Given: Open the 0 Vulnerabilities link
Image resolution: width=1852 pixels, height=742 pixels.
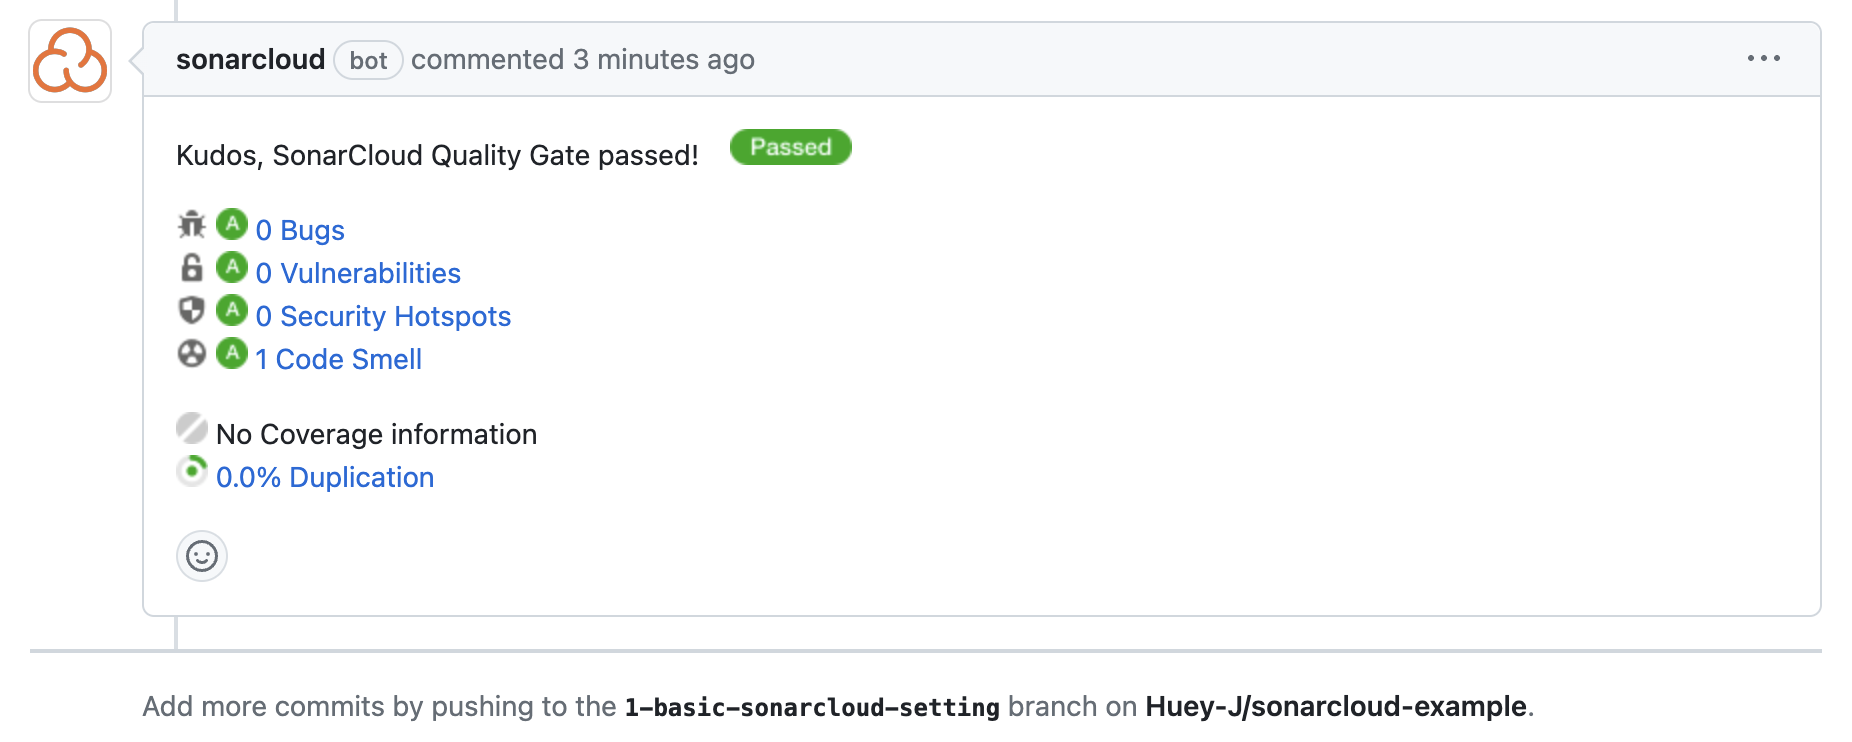Looking at the screenshot, I should pyautogui.click(x=358, y=274).
